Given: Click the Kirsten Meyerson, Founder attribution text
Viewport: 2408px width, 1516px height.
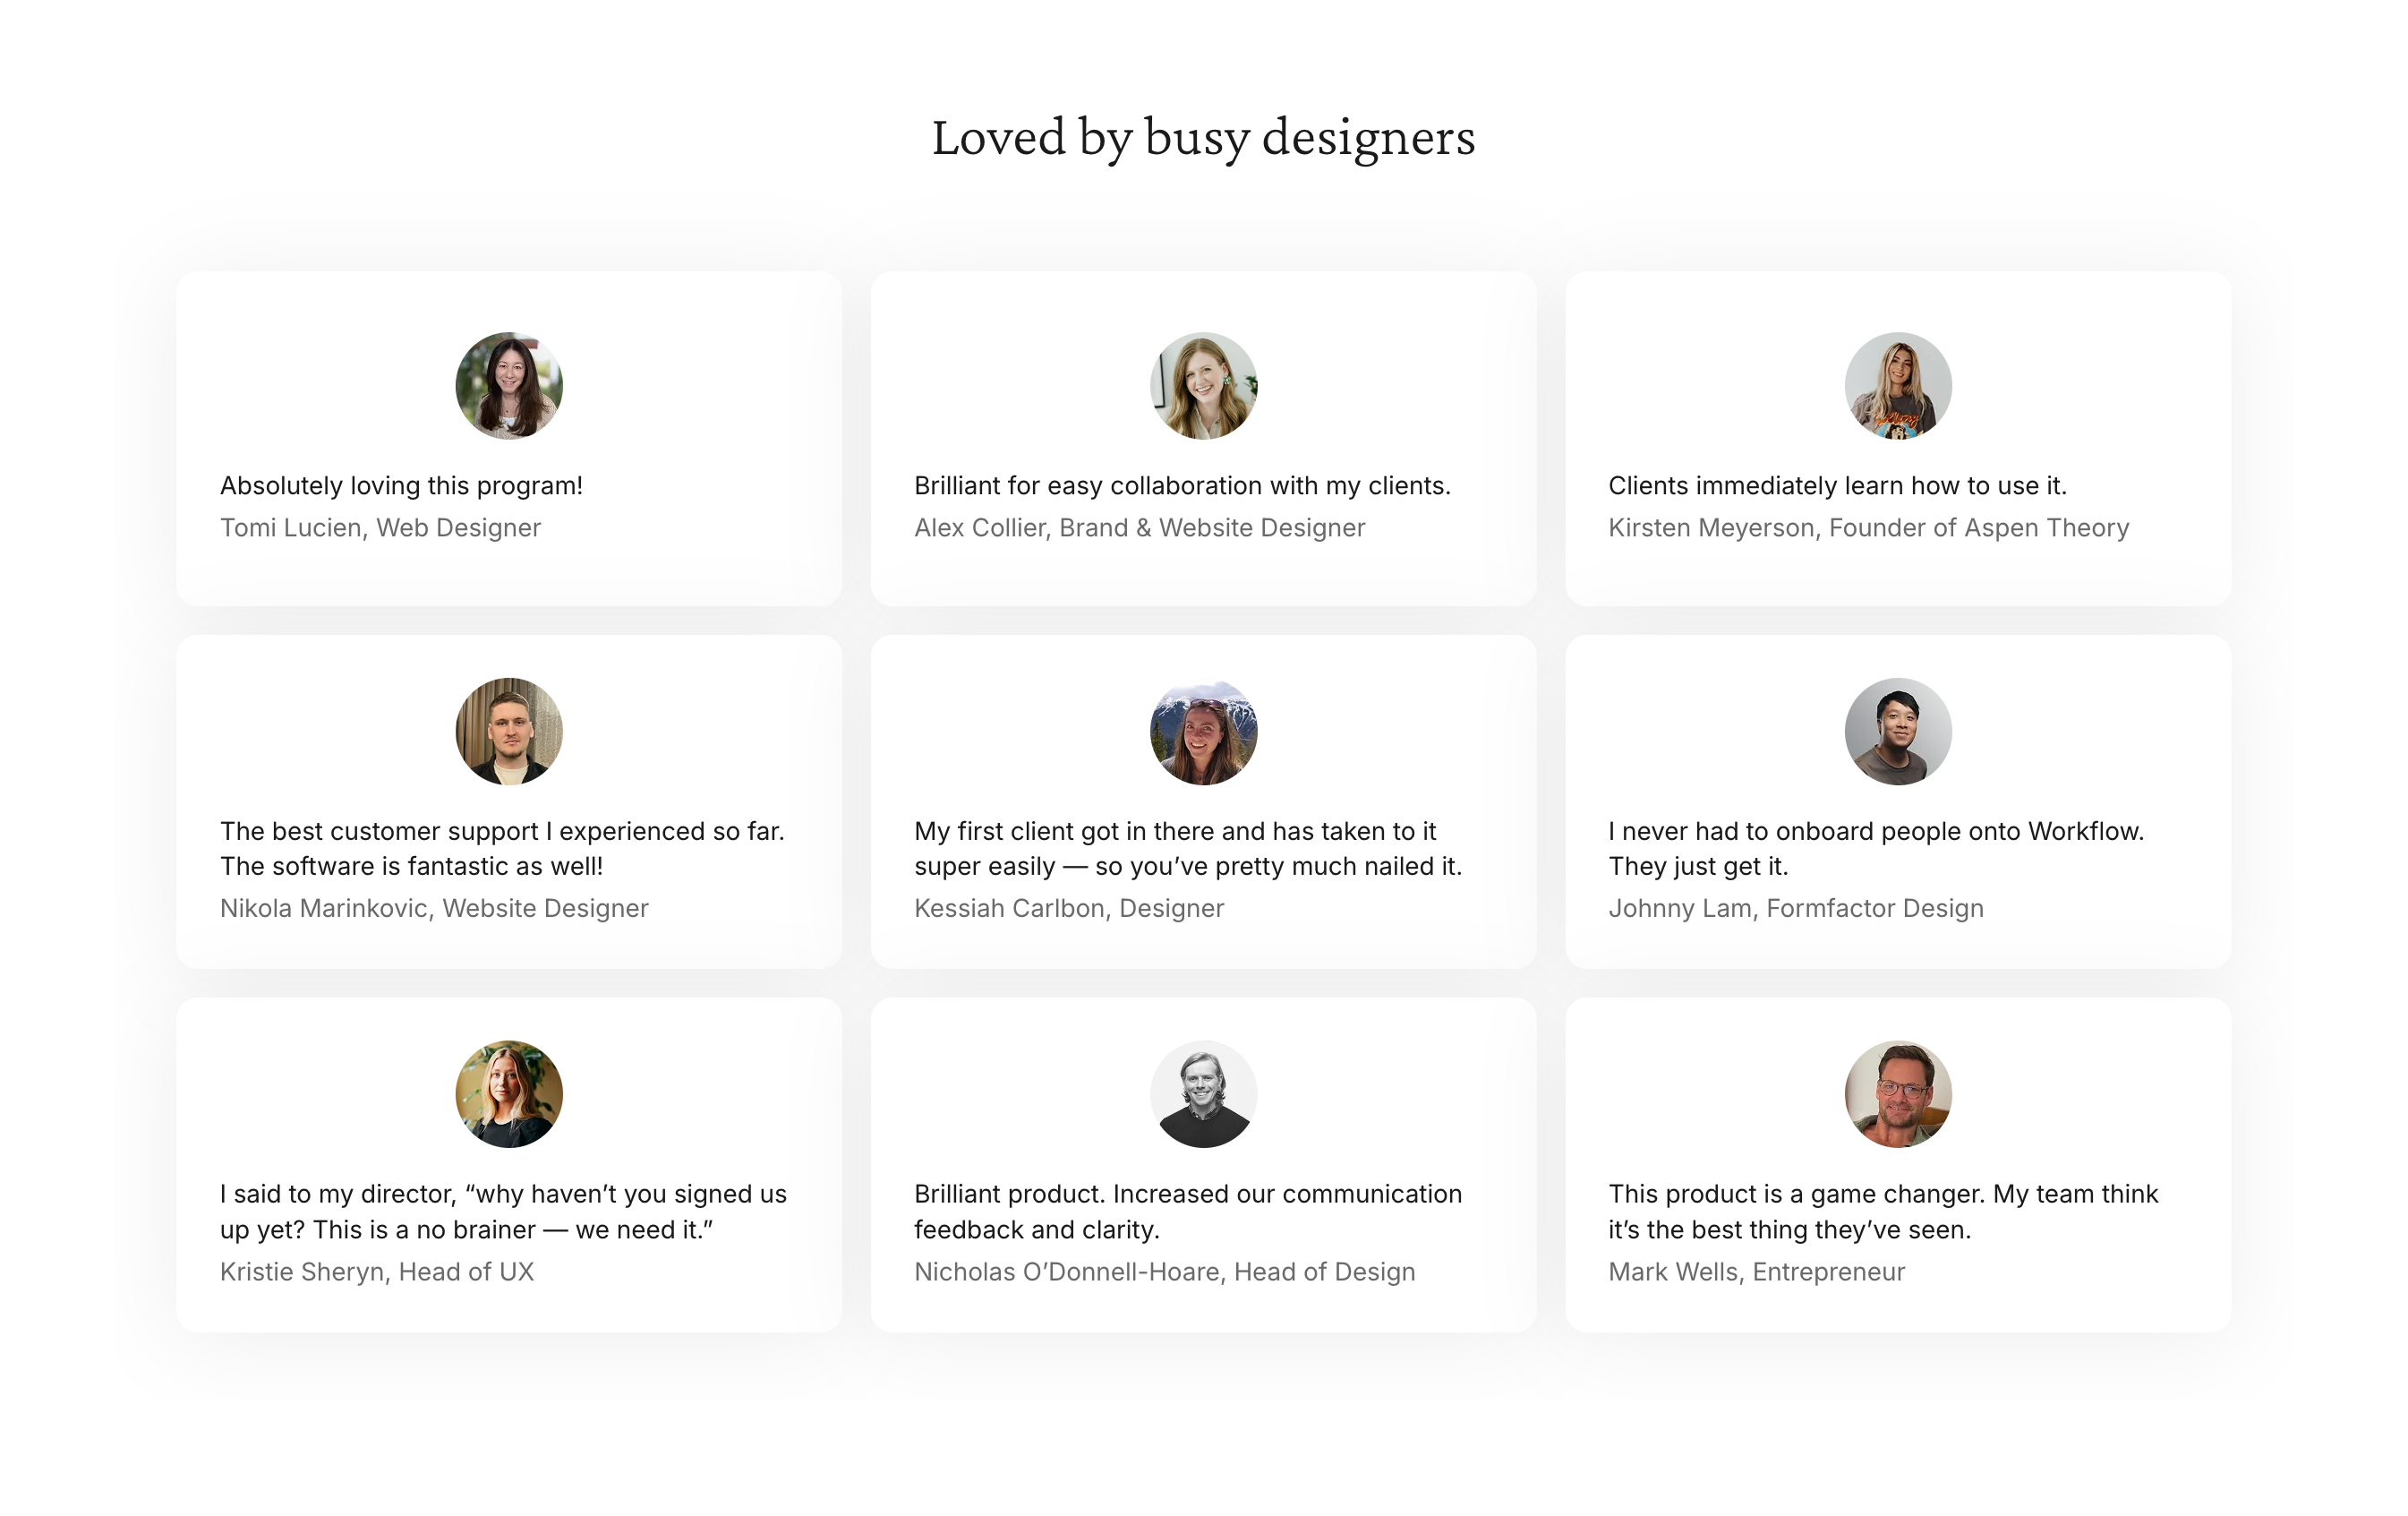Looking at the screenshot, I should pos(1870,527).
